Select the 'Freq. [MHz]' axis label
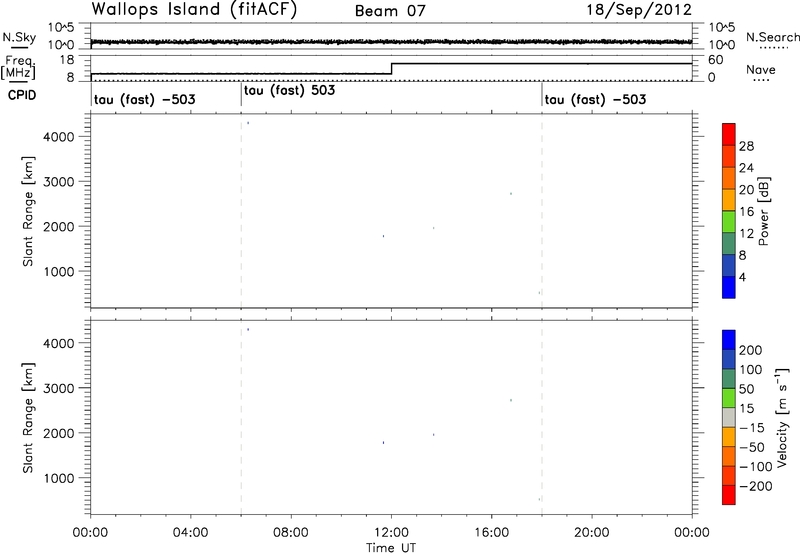Viewport: 800px width, 554px height. click(x=19, y=67)
